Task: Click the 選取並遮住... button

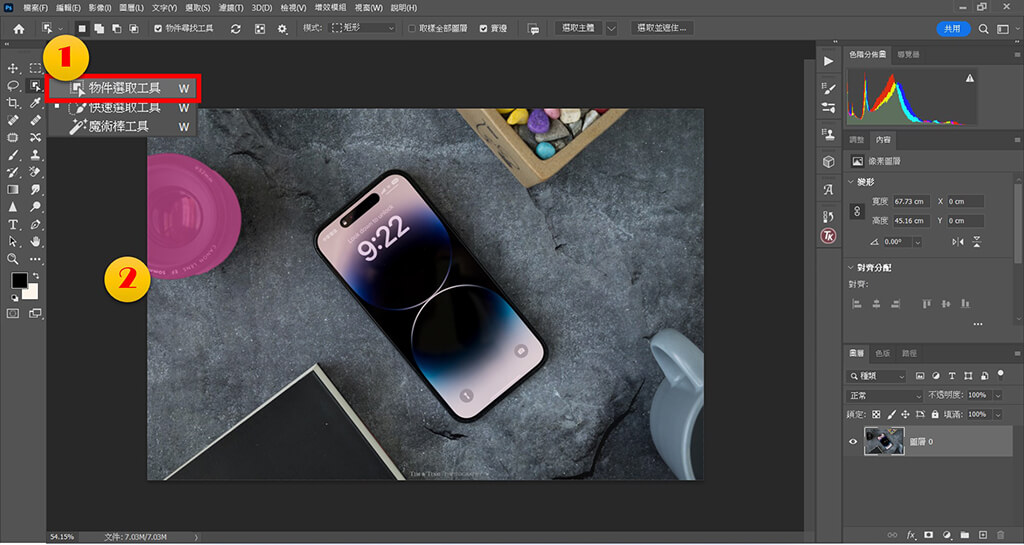Action: (x=662, y=29)
